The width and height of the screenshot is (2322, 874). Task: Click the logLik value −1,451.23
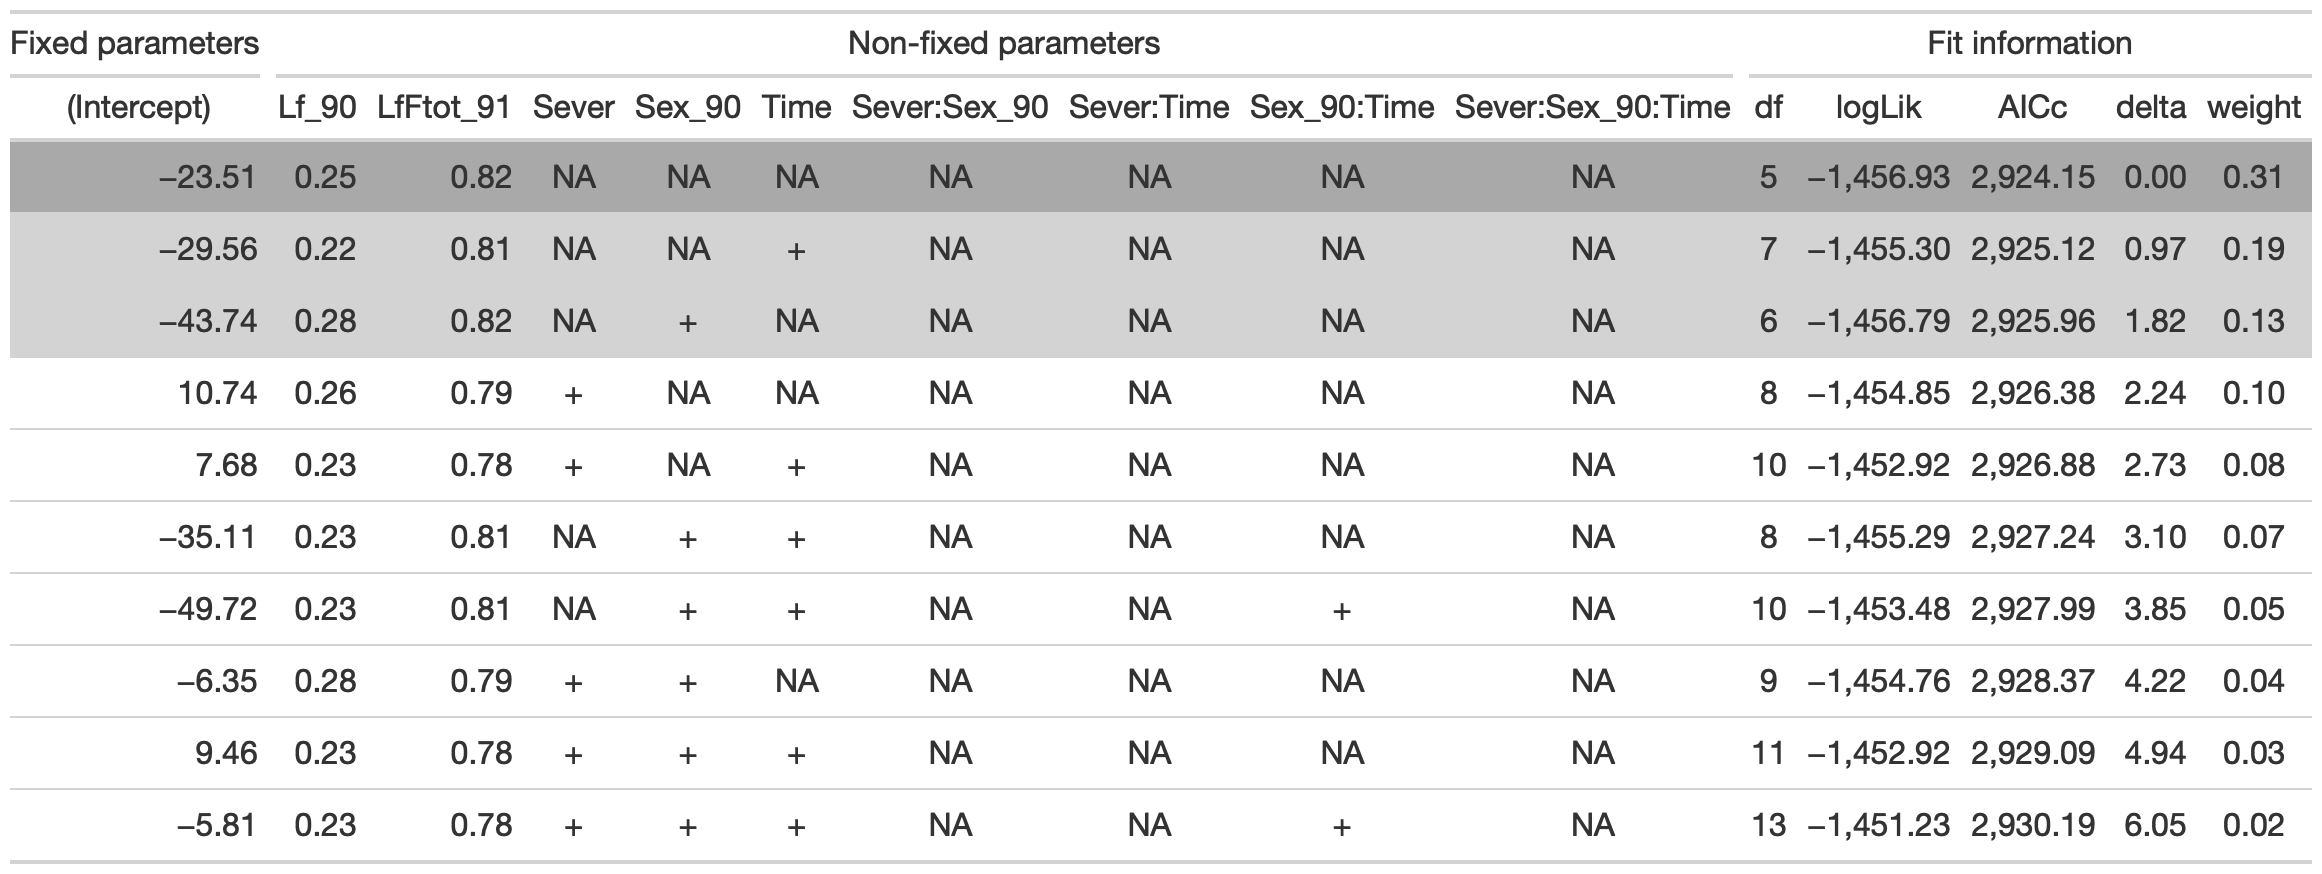coord(1878,825)
